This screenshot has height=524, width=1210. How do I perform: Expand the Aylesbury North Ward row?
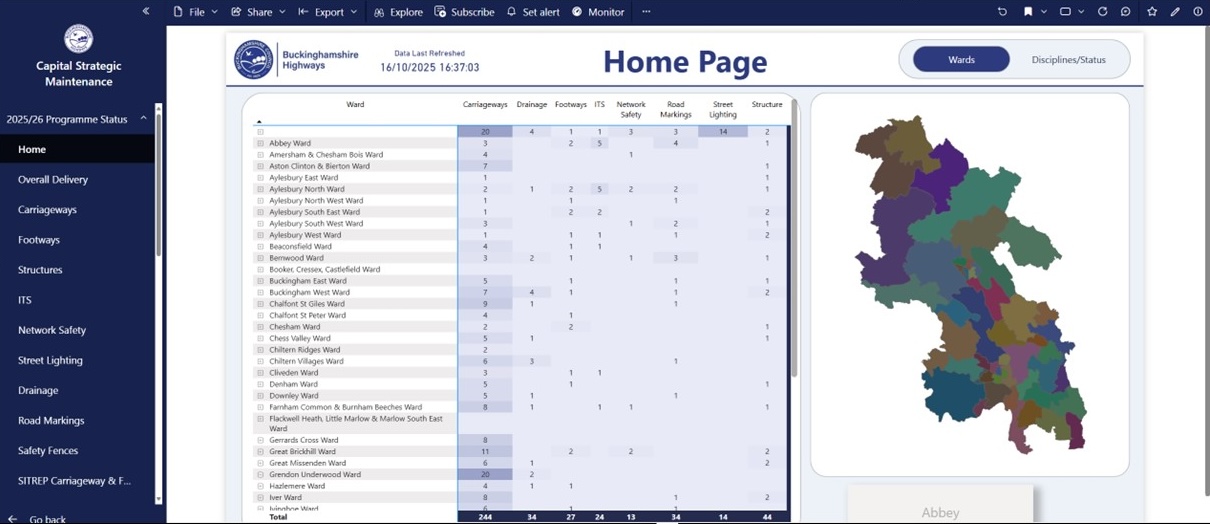(260, 189)
